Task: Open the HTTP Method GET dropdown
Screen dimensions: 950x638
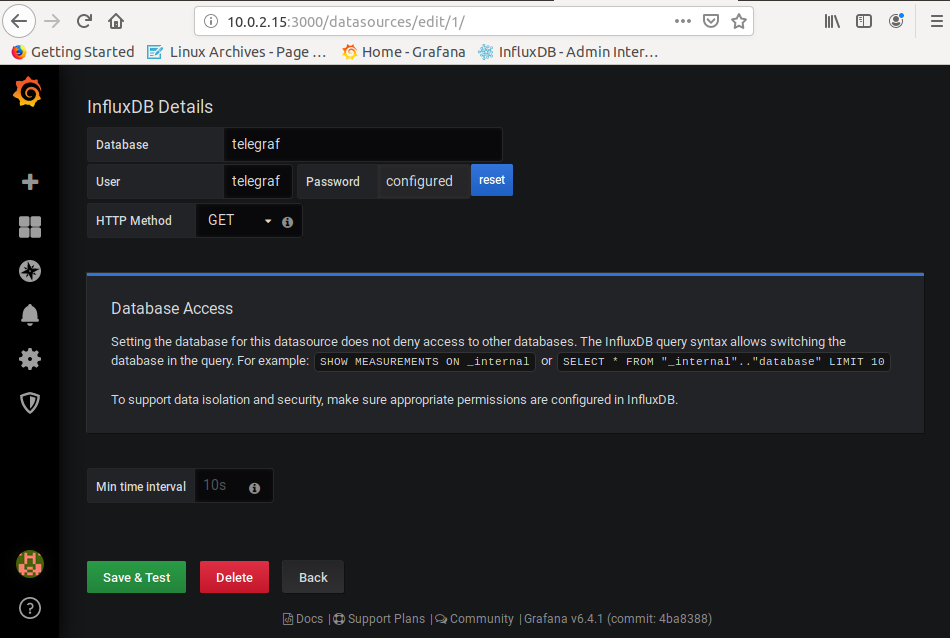Action: (x=240, y=221)
